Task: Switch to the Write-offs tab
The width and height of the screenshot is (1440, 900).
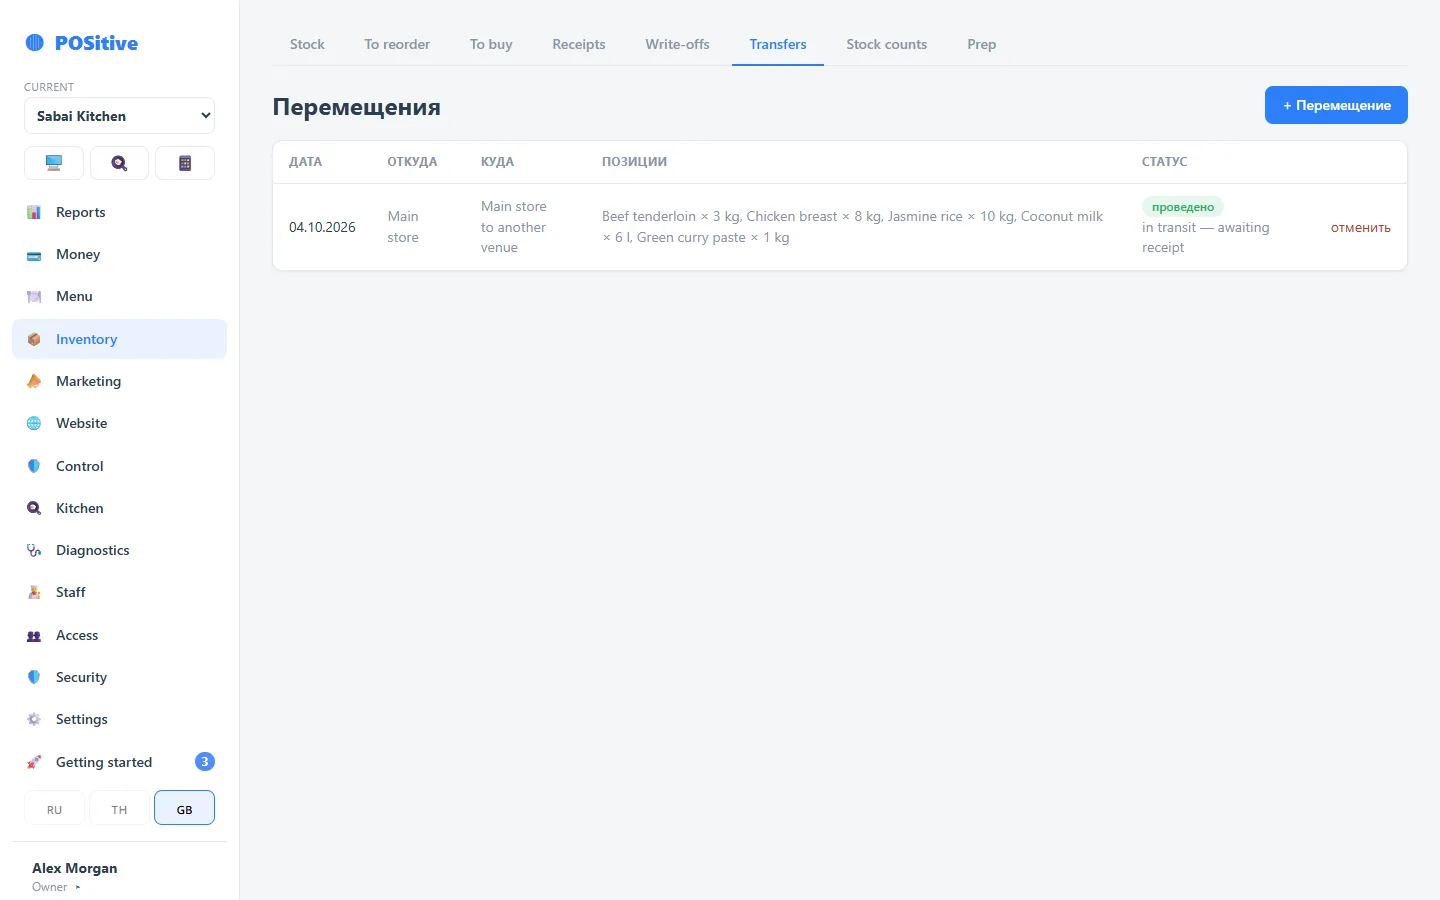Action: (x=677, y=44)
